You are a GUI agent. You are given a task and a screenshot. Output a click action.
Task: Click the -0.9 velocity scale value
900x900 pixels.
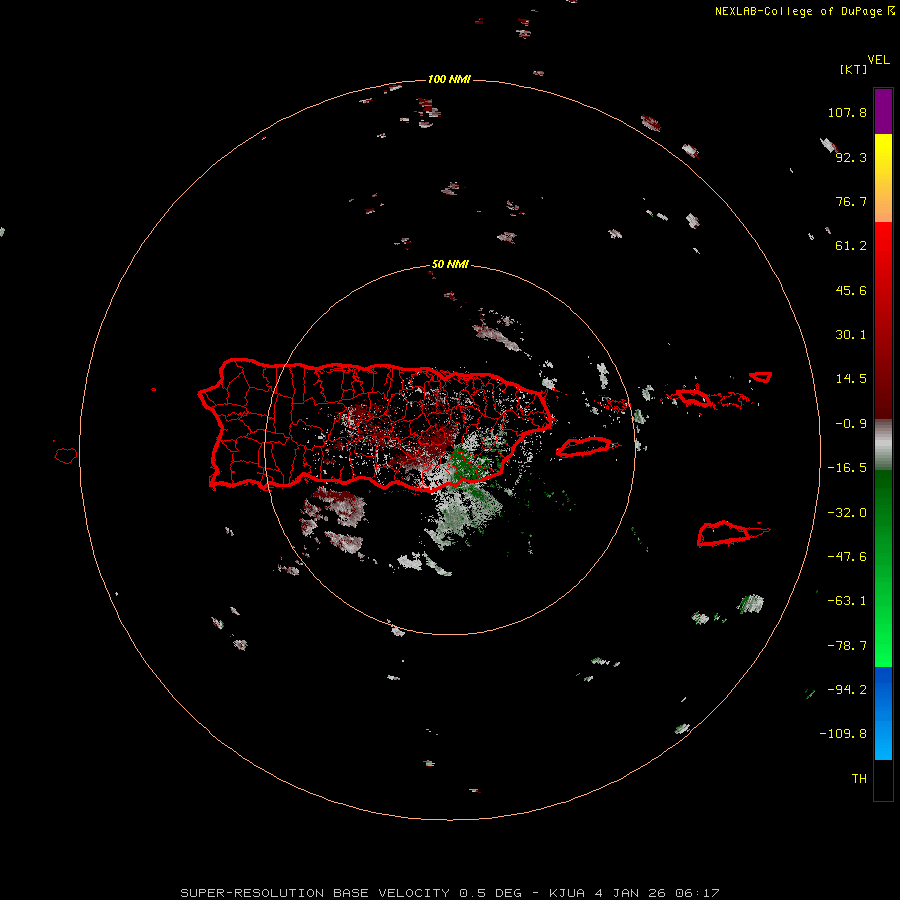tap(851, 424)
